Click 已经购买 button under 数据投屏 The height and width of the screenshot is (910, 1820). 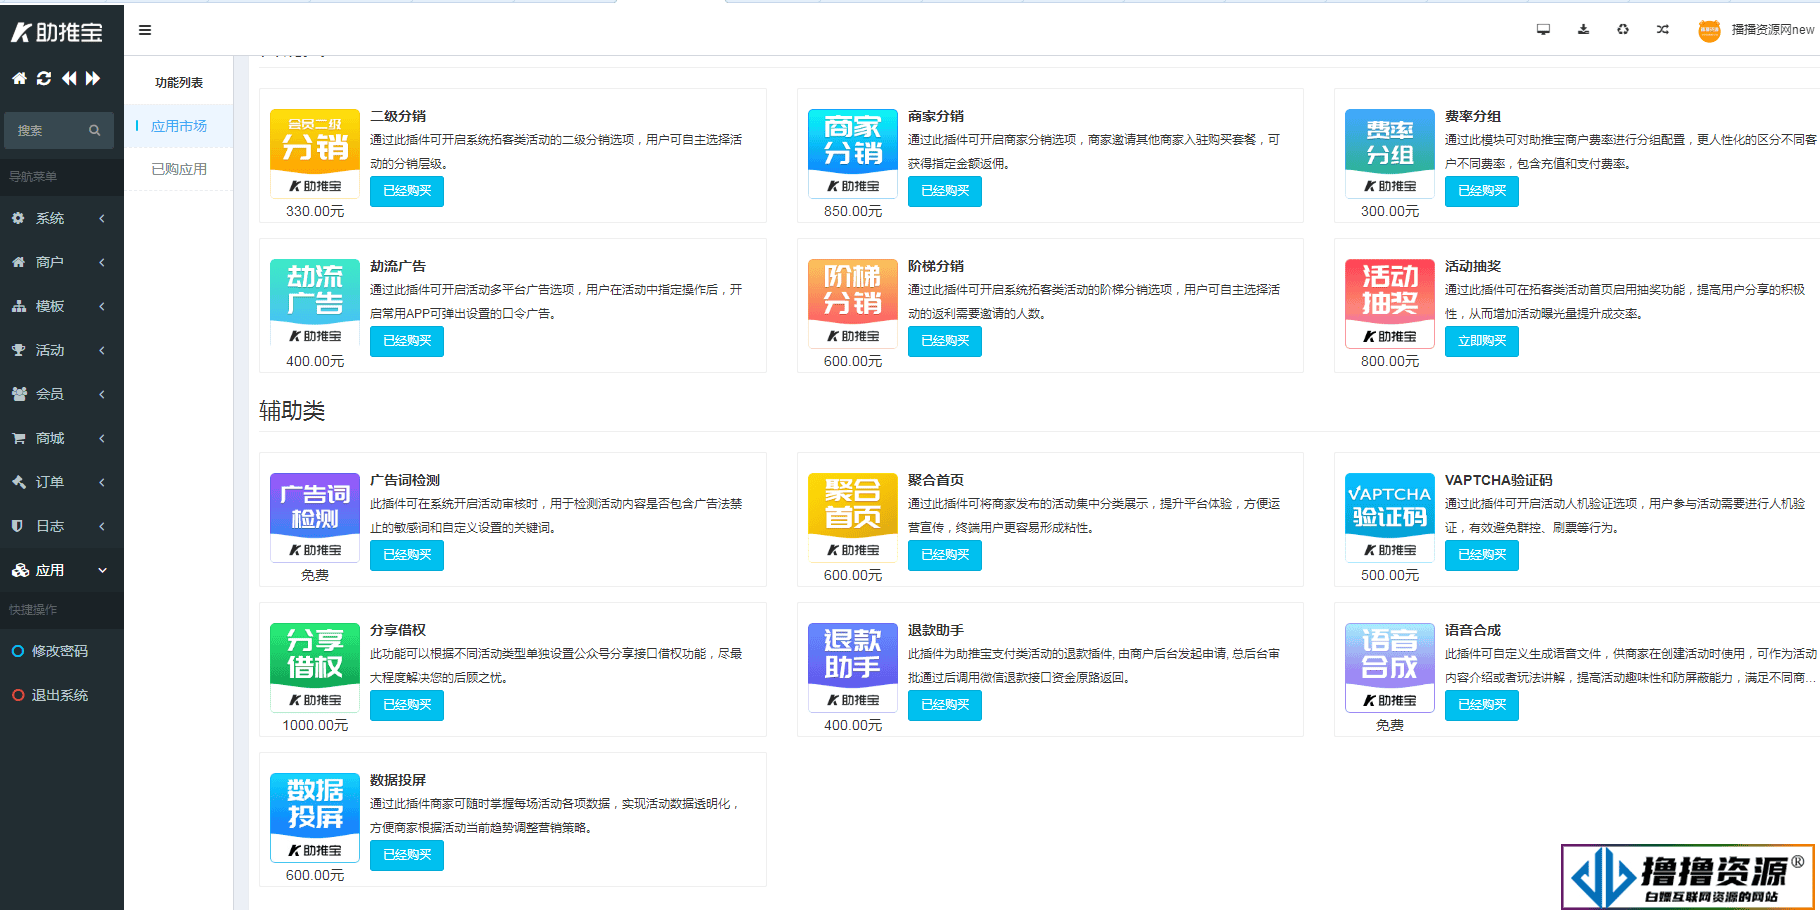[407, 855]
